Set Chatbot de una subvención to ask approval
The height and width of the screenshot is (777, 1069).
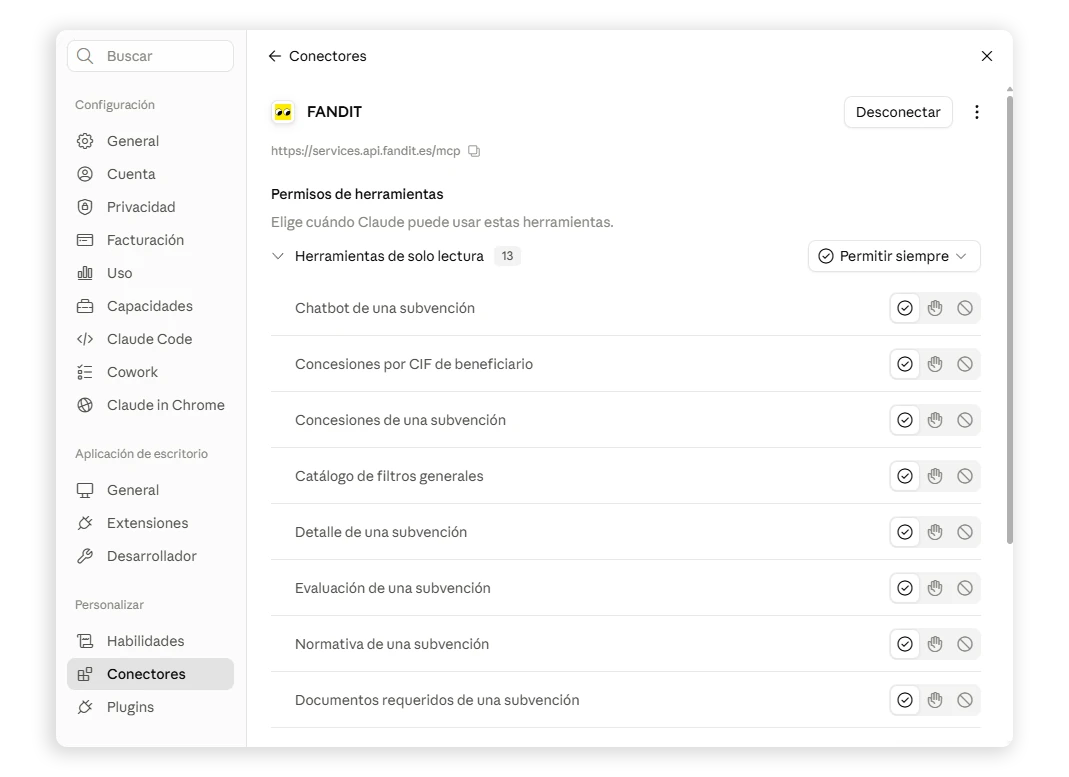point(935,308)
